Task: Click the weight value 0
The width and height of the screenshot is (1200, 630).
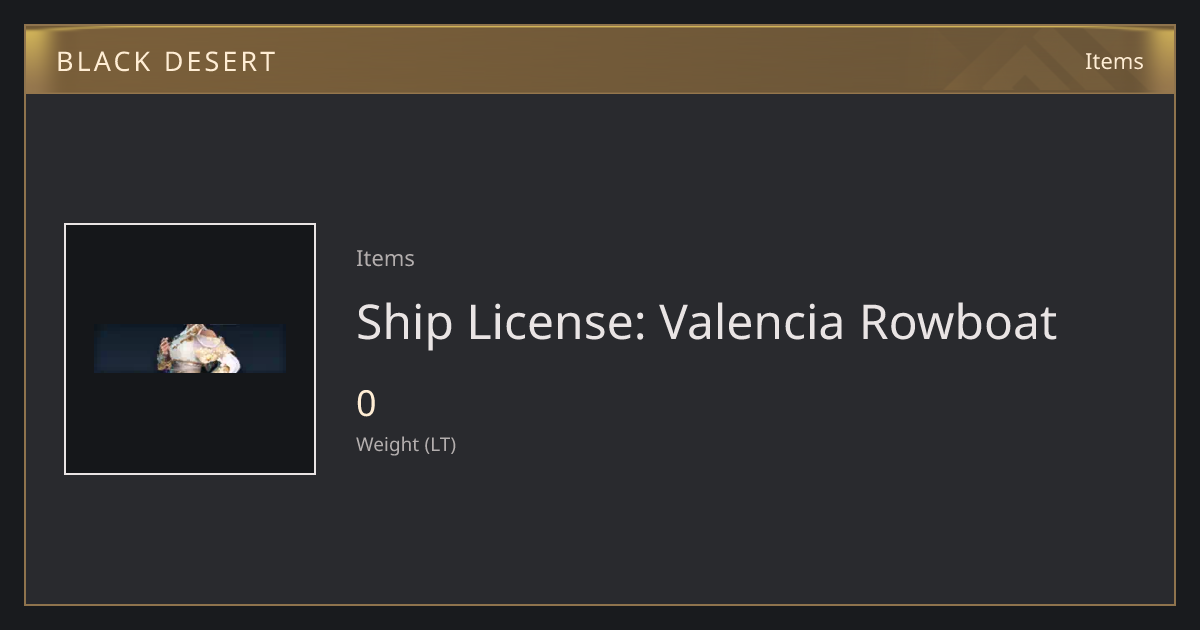Action: point(366,404)
